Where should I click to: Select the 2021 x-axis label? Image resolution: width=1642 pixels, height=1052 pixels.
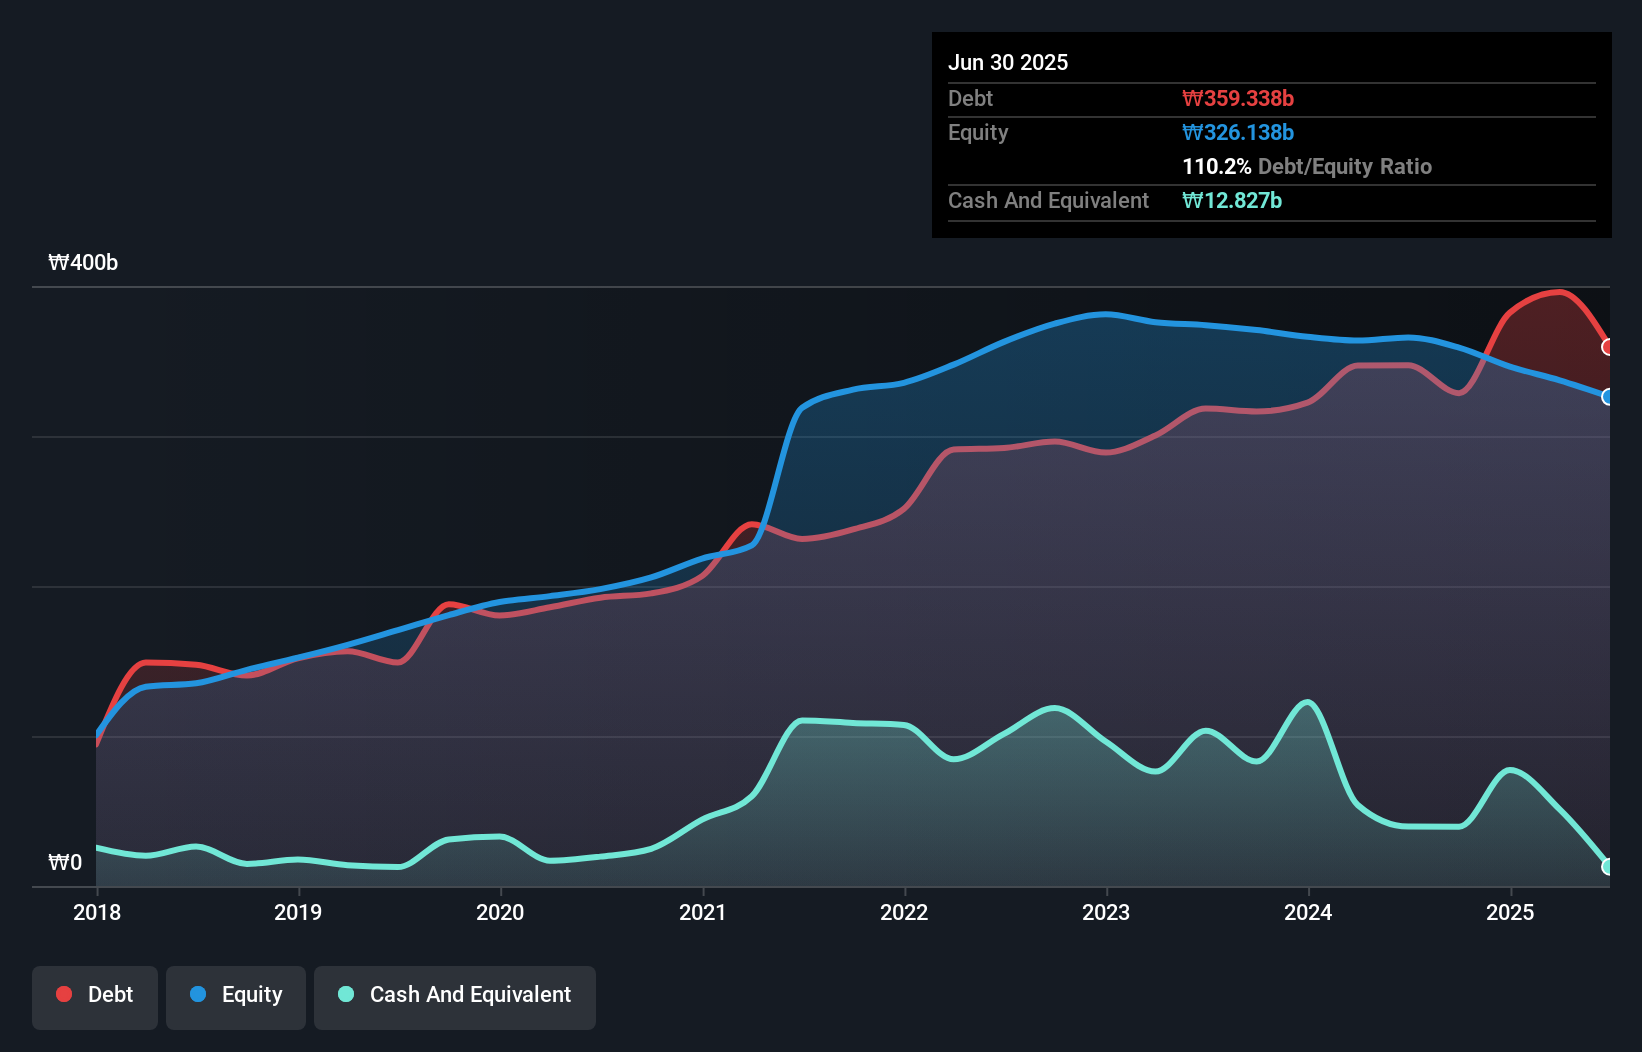point(703,912)
